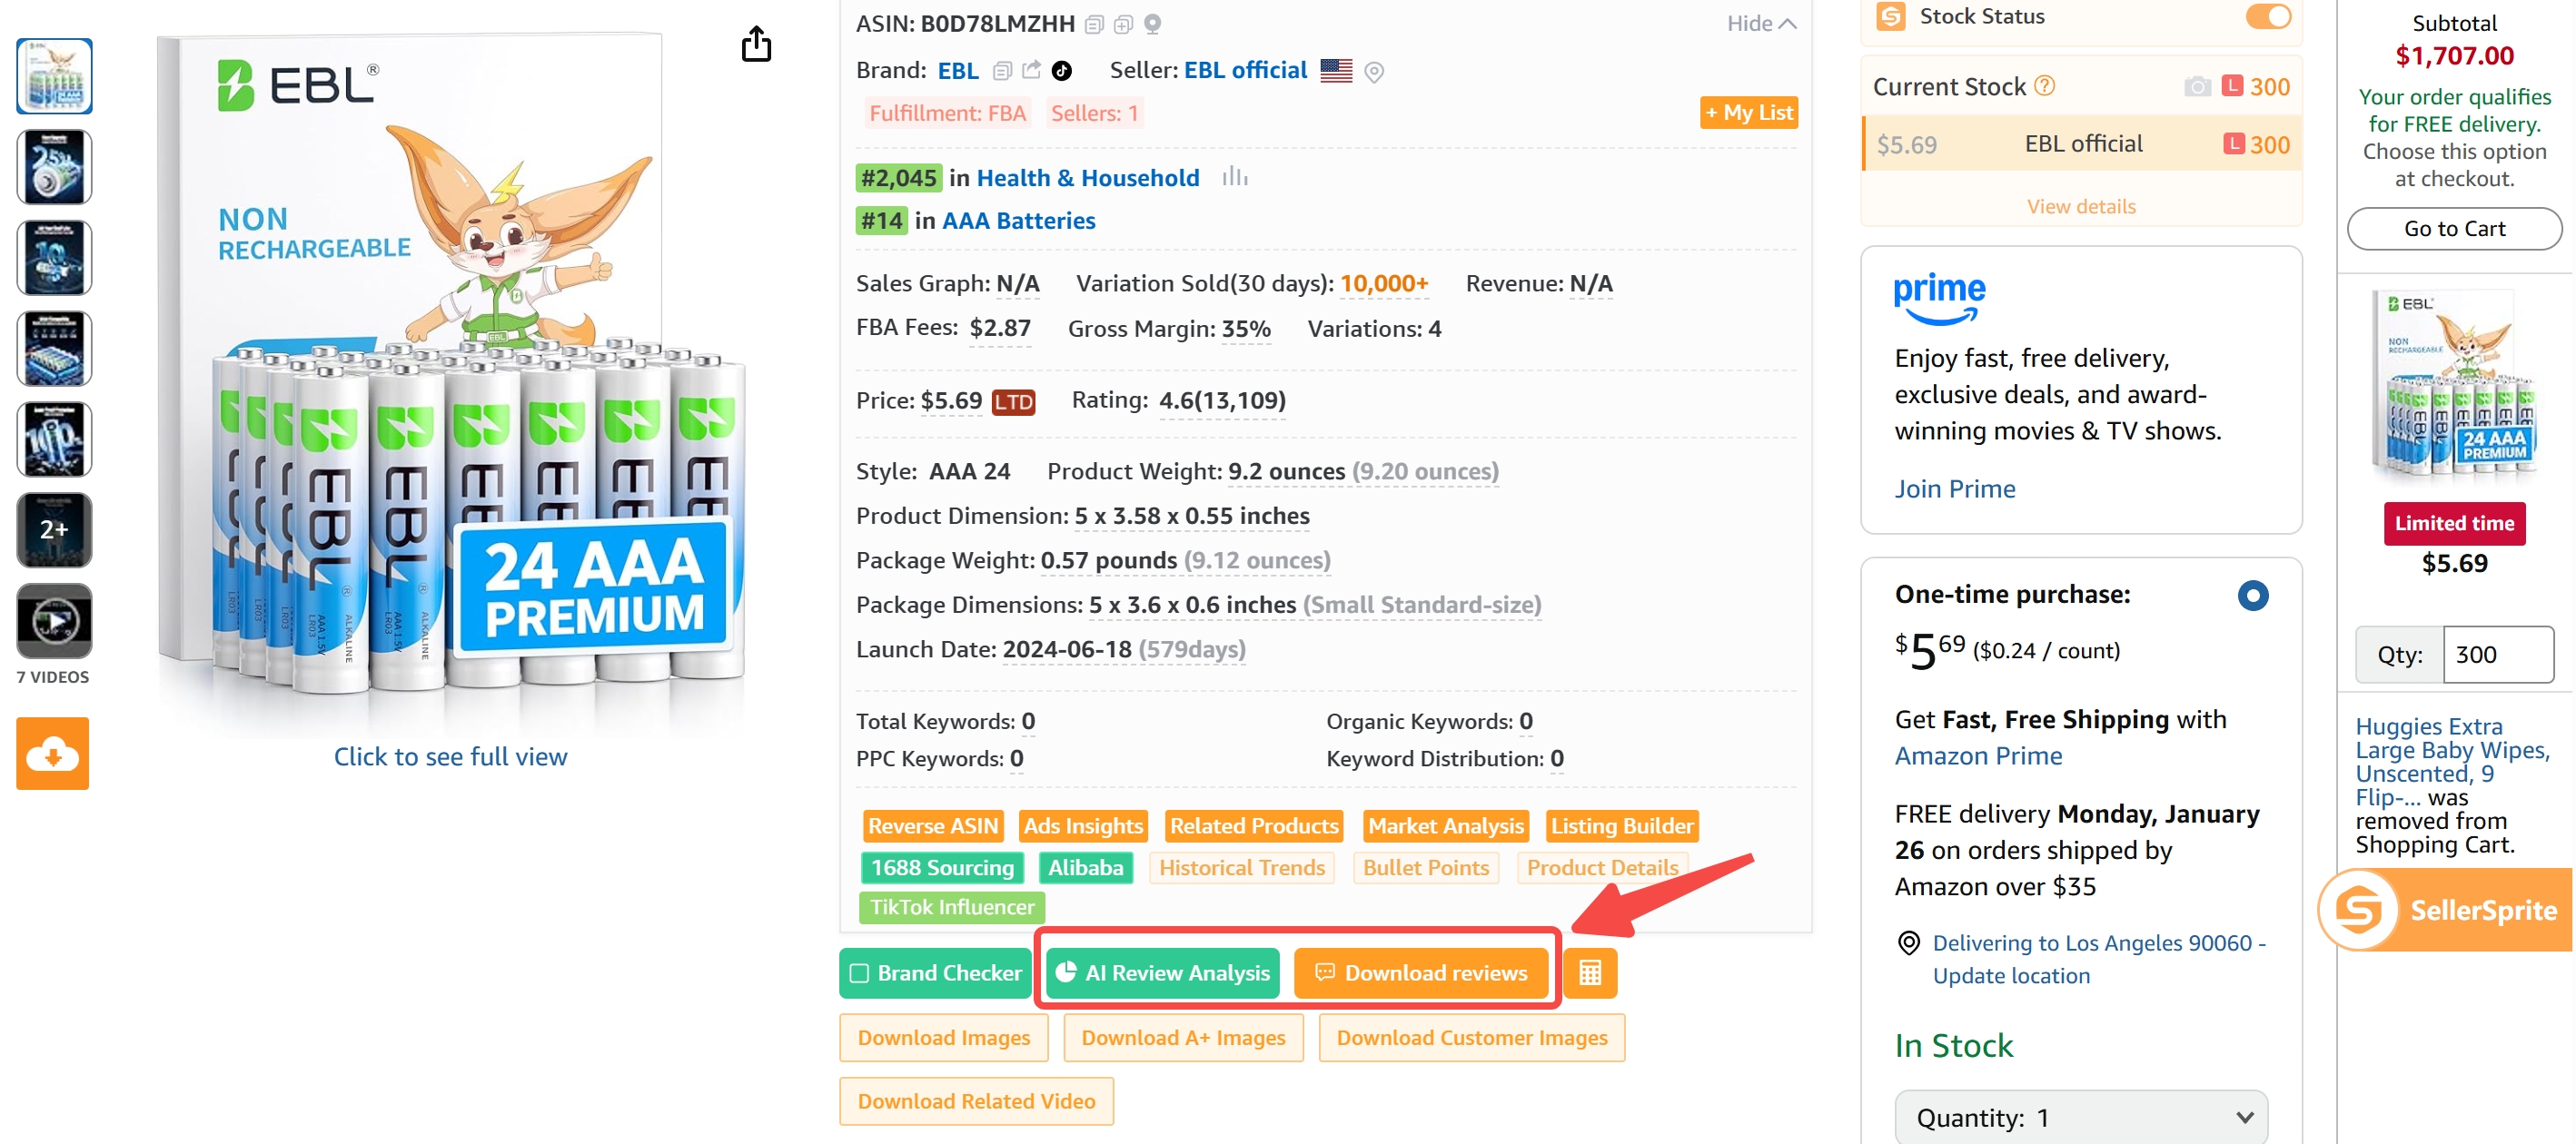2576x1144 pixels.
Task: Click the location pin beside EBL official seller
Action: 1375,71
